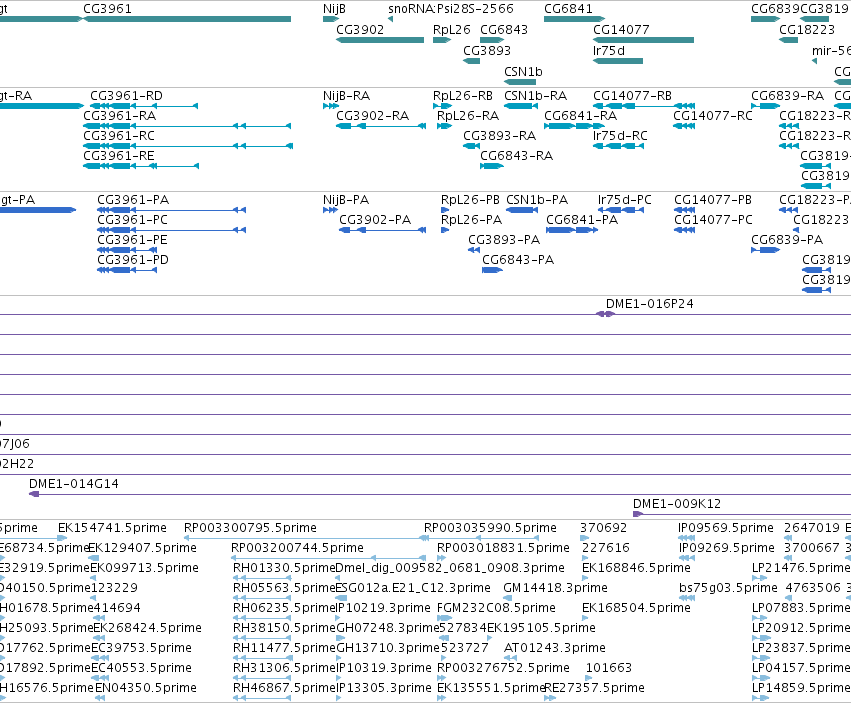Open BAC clone DME1-014G14 label
The image size is (851, 703).
[x=74, y=484]
